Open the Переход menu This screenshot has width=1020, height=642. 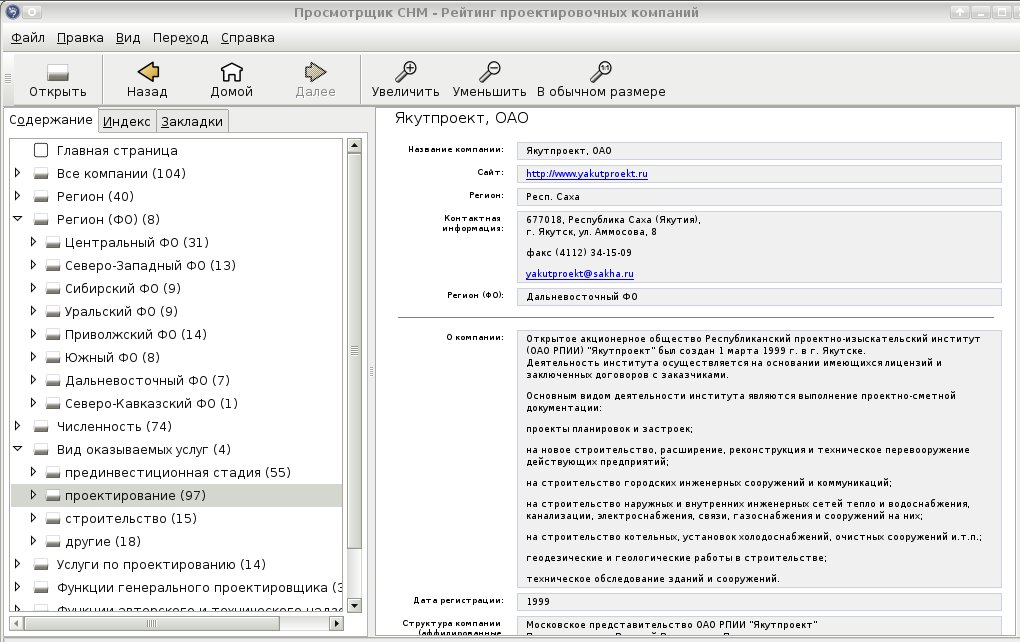click(x=180, y=38)
